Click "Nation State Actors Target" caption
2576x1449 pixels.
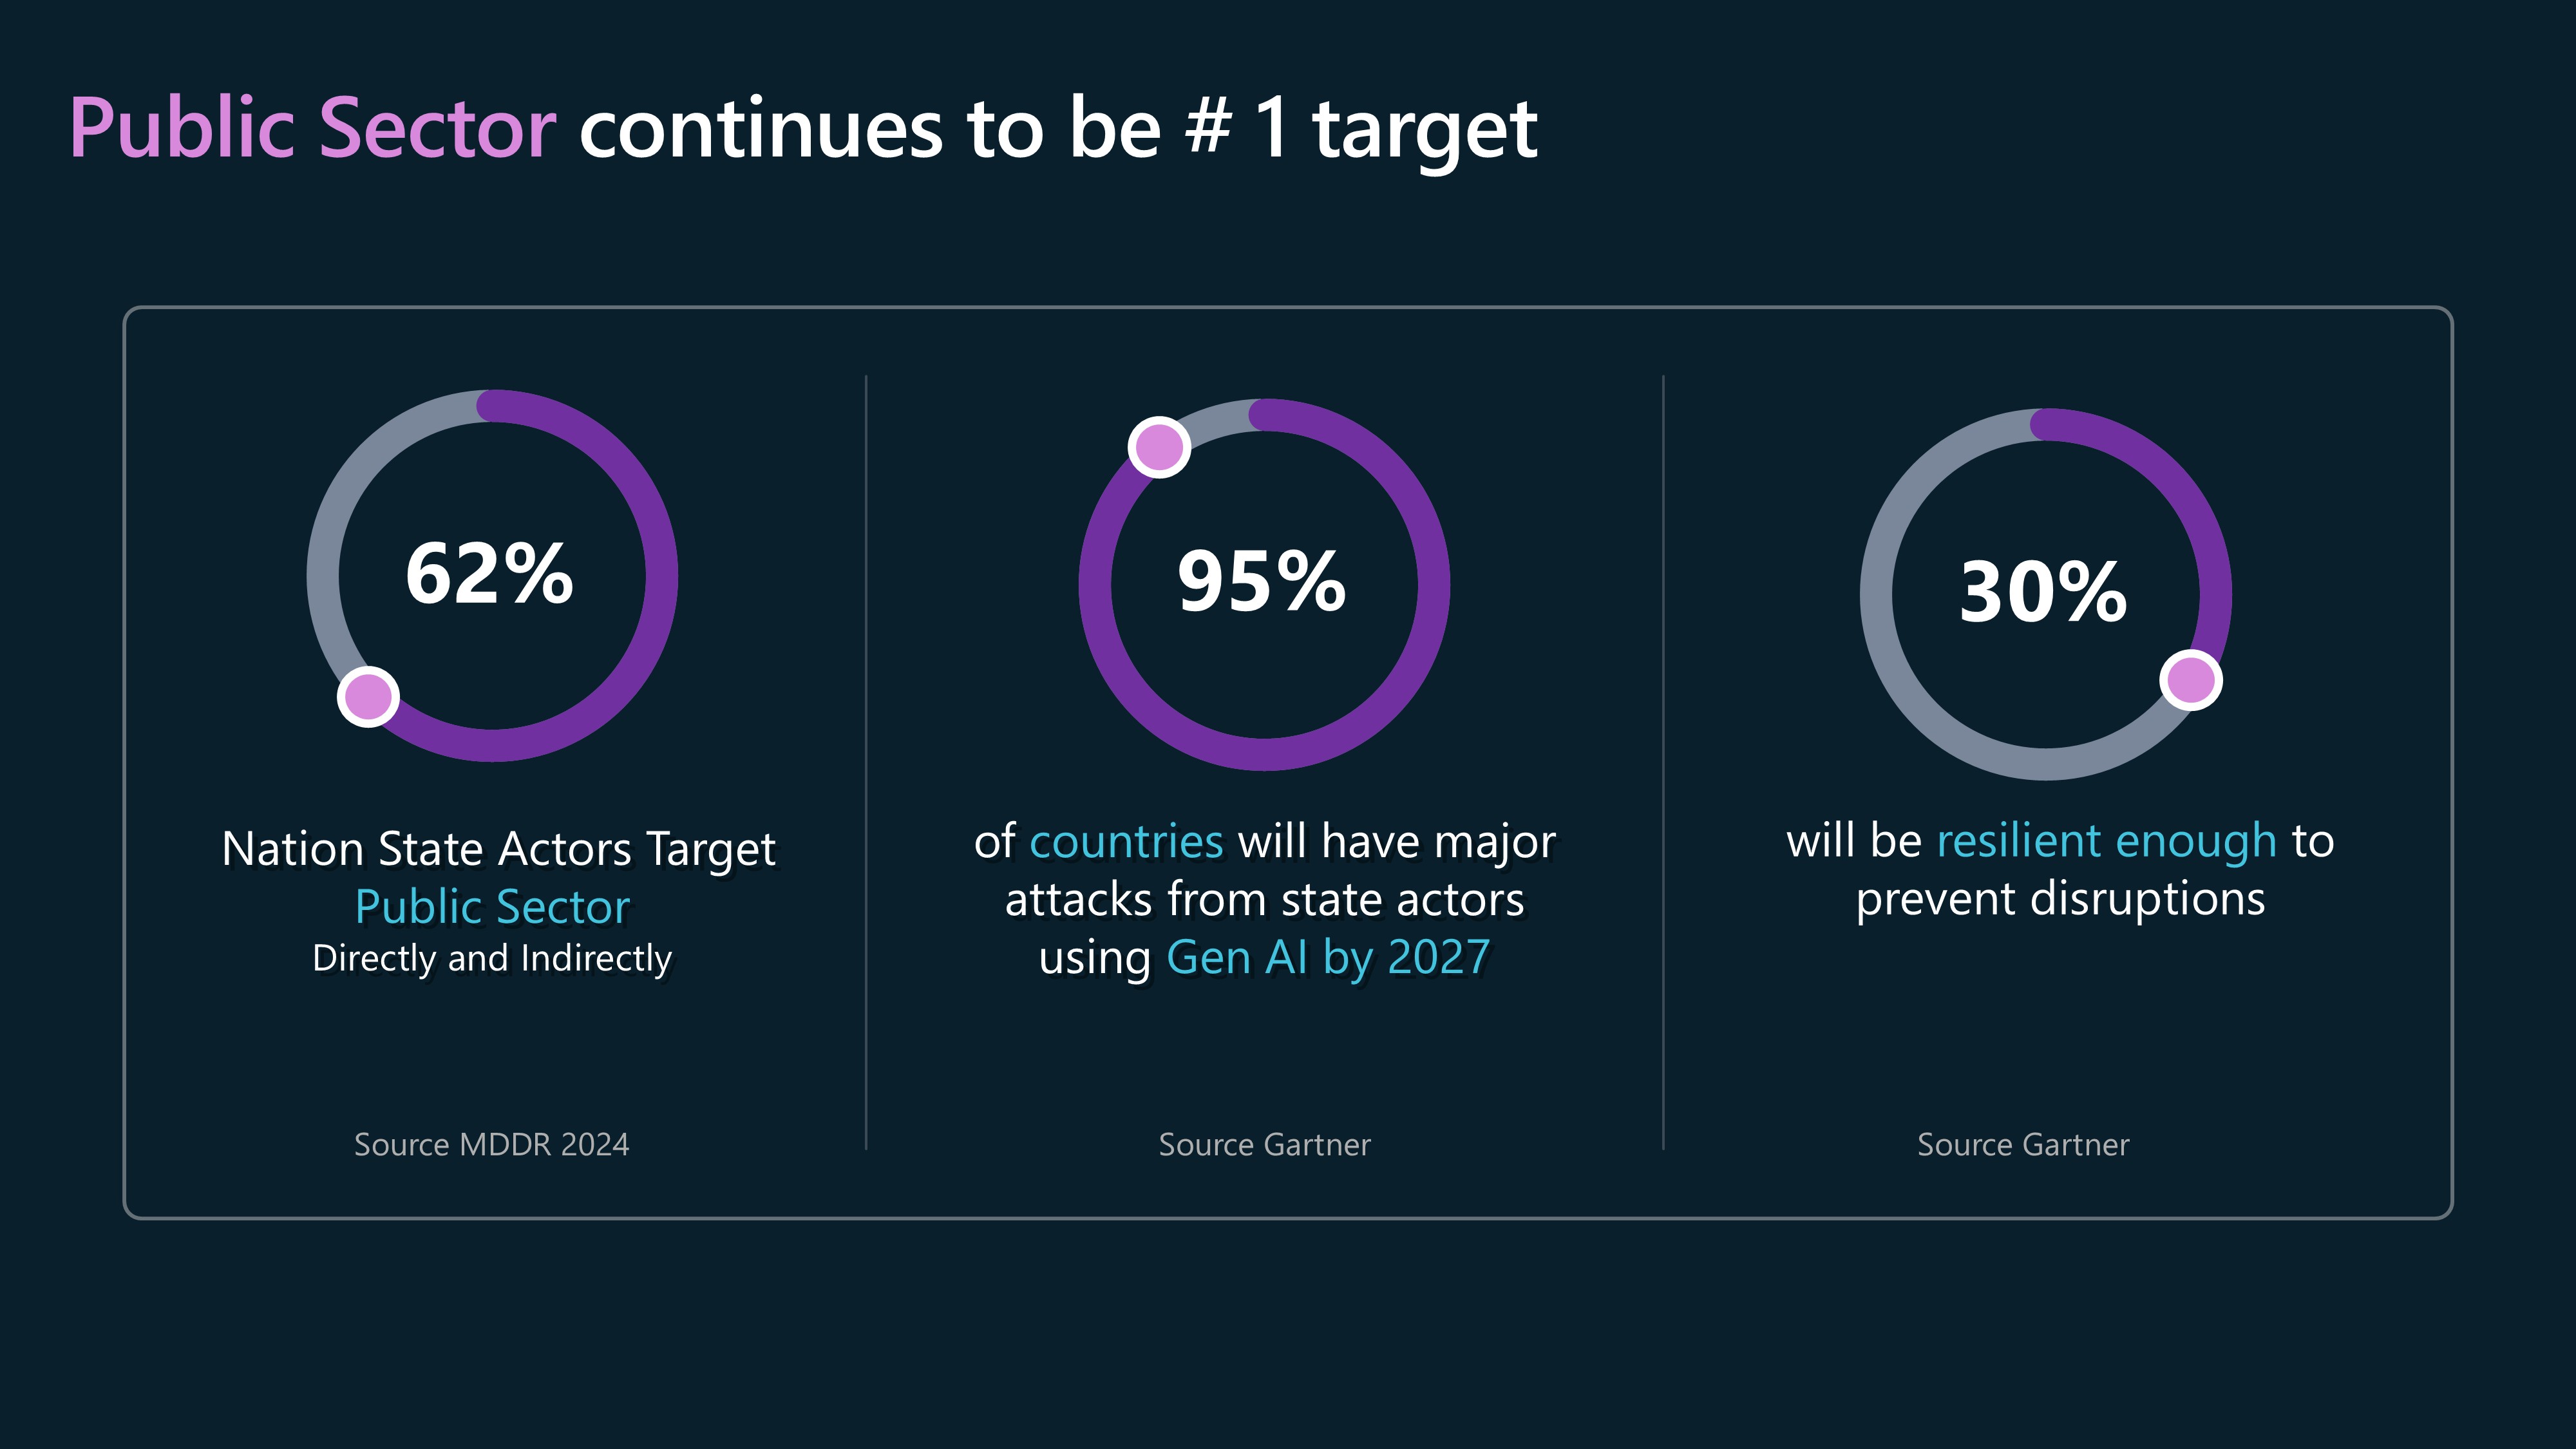498,849
